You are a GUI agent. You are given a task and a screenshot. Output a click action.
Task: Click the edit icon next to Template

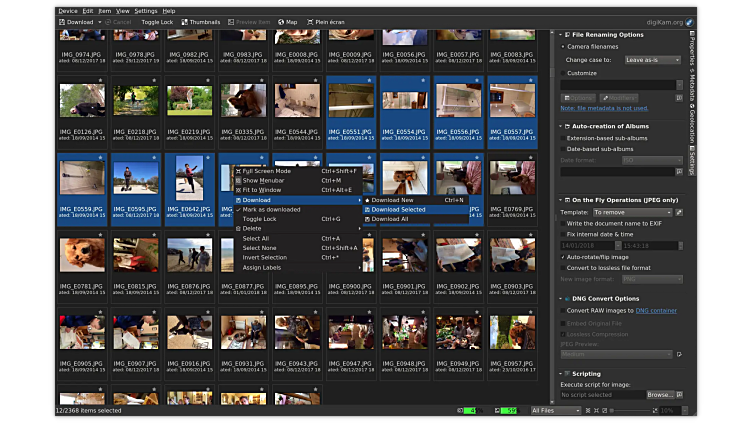(679, 212)
